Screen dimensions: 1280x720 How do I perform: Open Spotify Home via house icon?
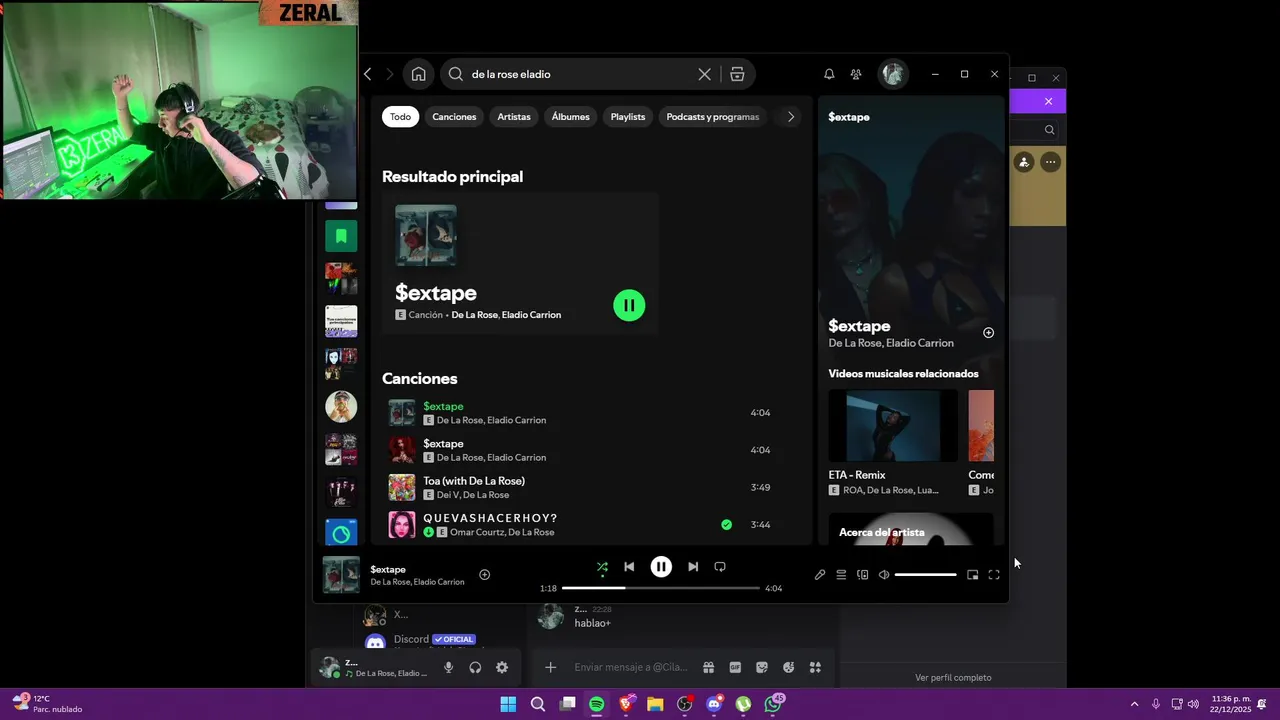(x=418, y=74)
